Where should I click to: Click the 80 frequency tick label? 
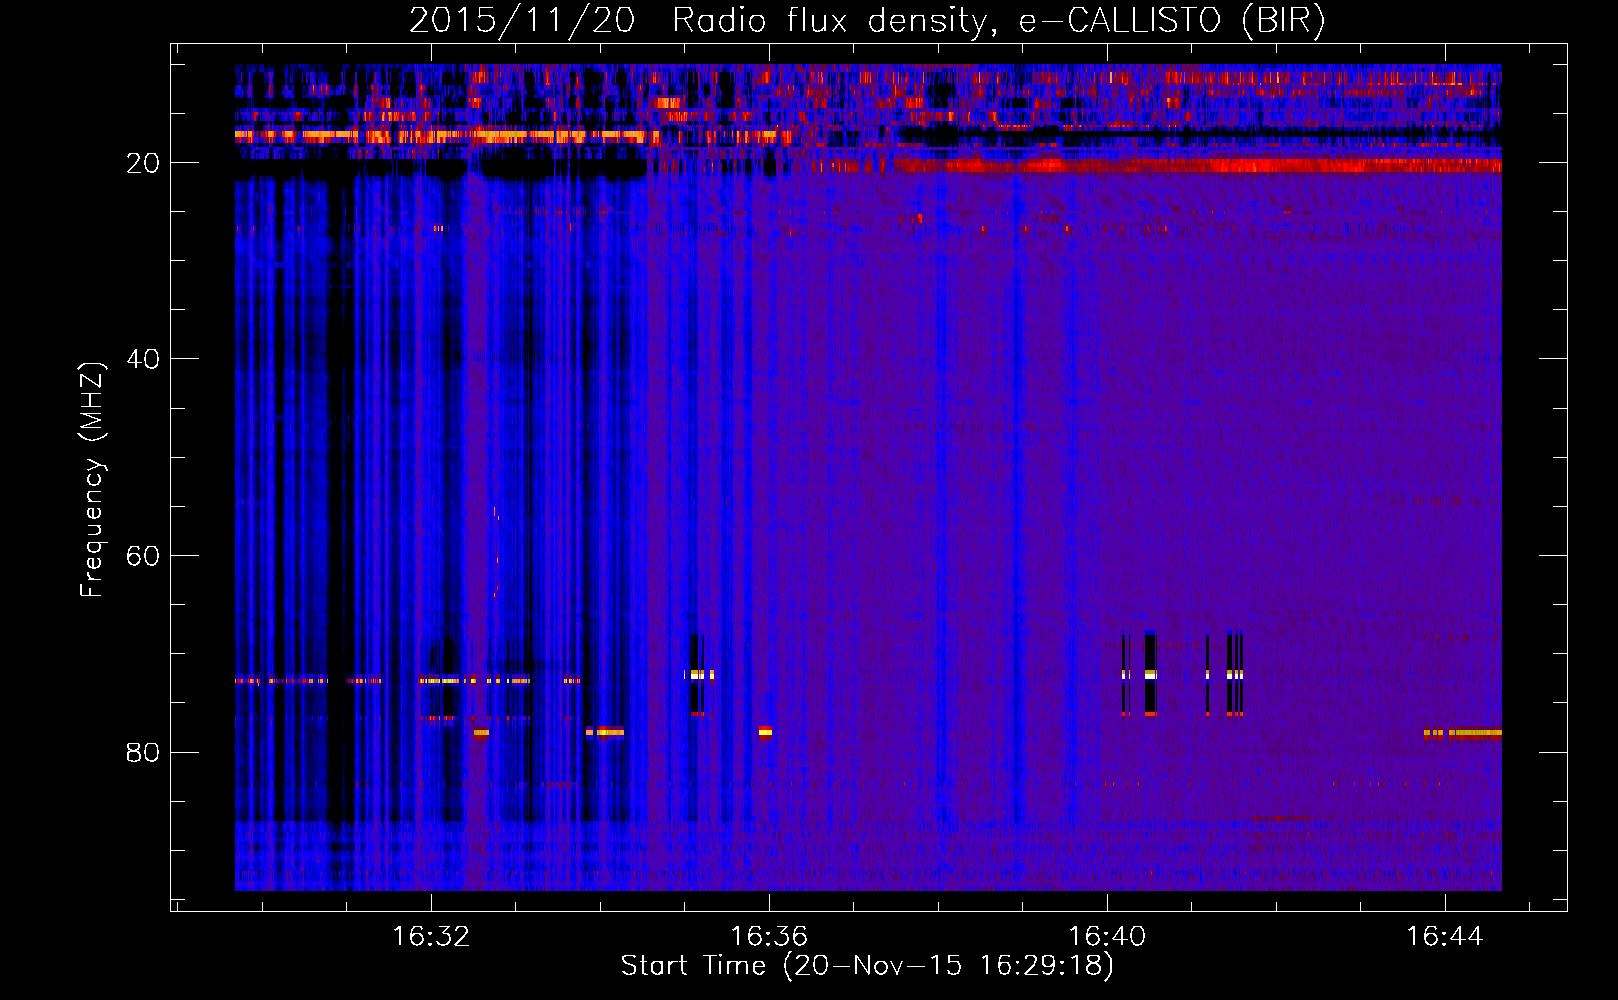coord(143,752)
